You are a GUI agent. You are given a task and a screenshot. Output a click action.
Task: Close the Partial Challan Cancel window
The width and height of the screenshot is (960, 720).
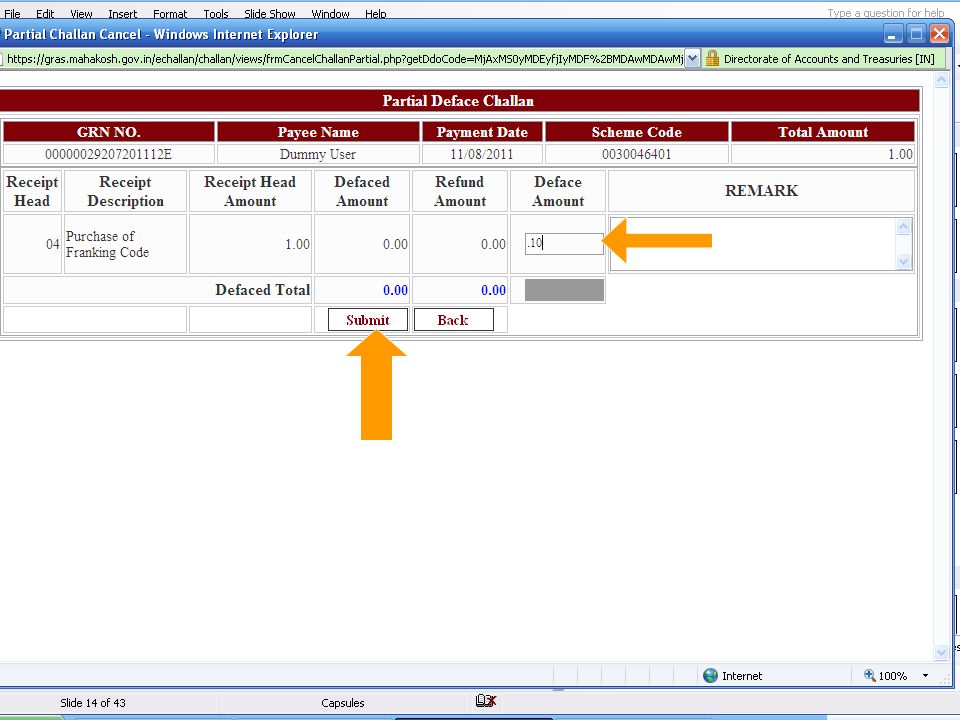939,34
